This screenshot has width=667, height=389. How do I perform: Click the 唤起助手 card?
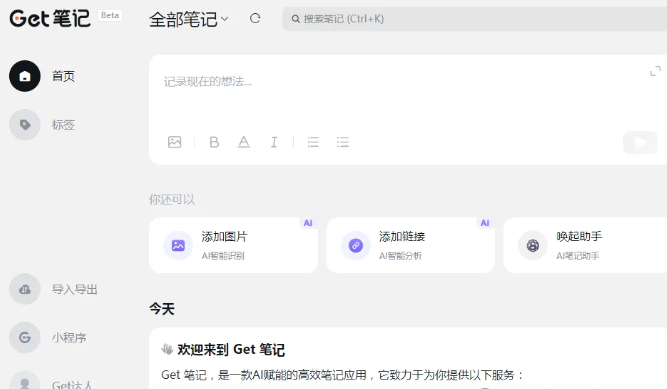click(585, 245)
